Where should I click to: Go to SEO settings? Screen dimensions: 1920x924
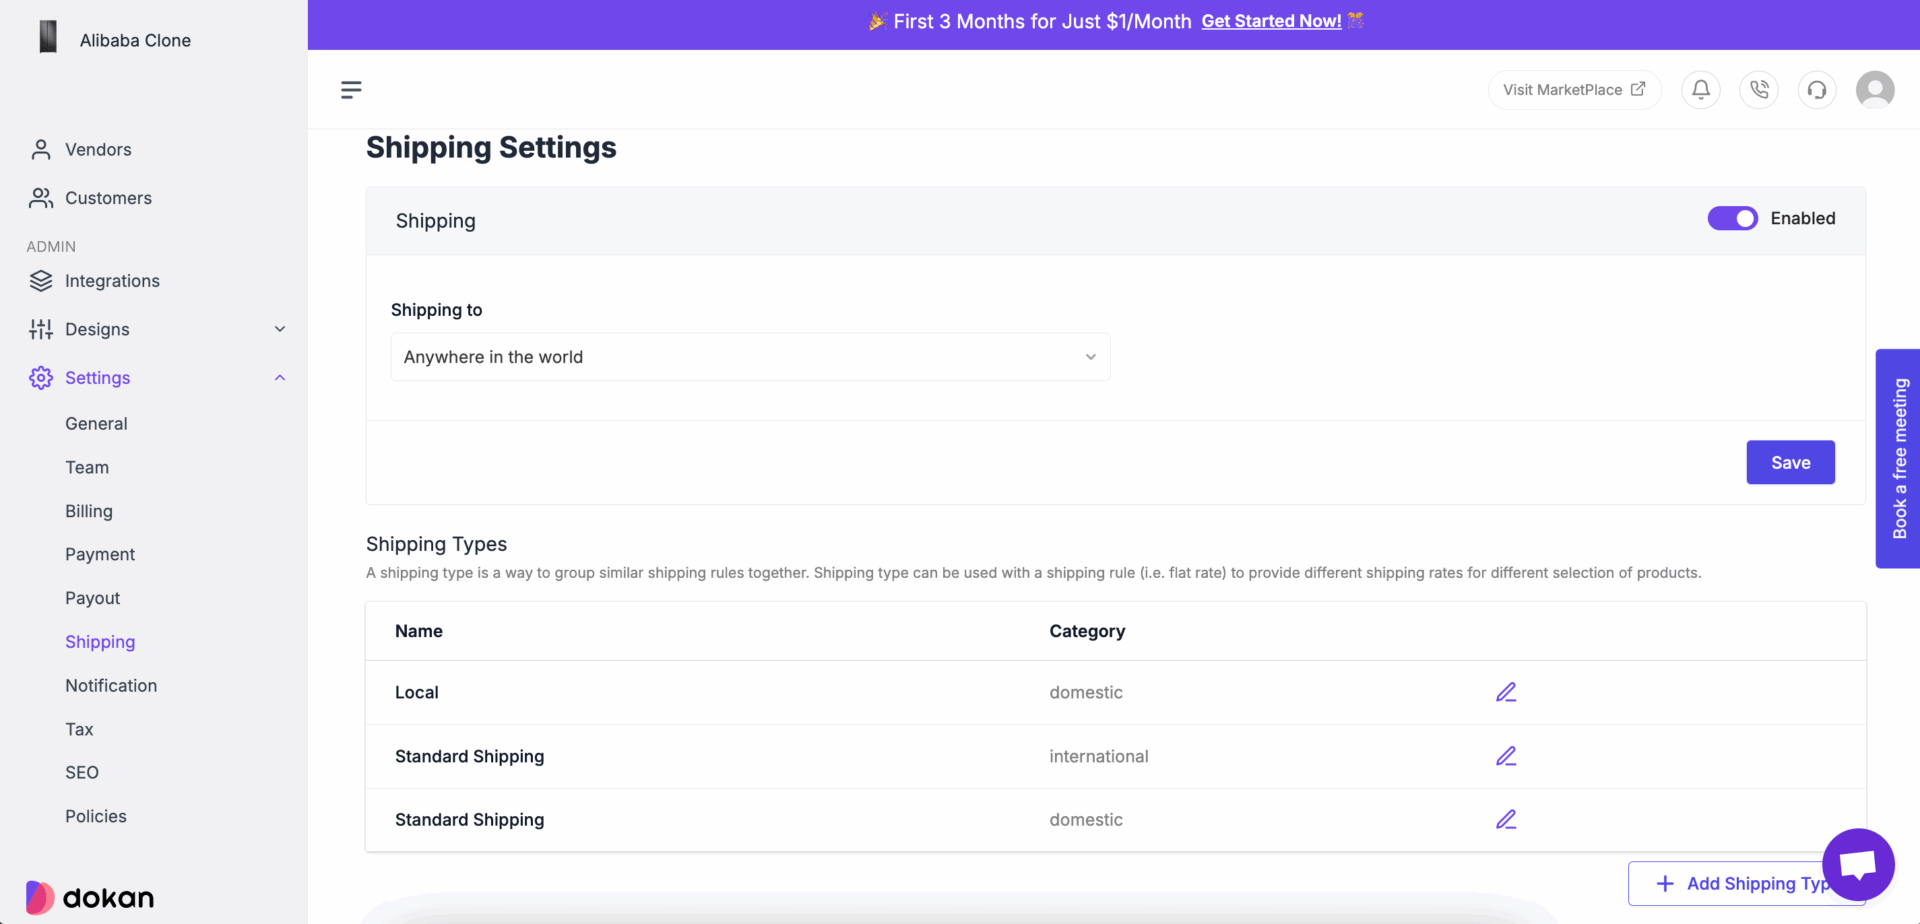click(82, 773)
